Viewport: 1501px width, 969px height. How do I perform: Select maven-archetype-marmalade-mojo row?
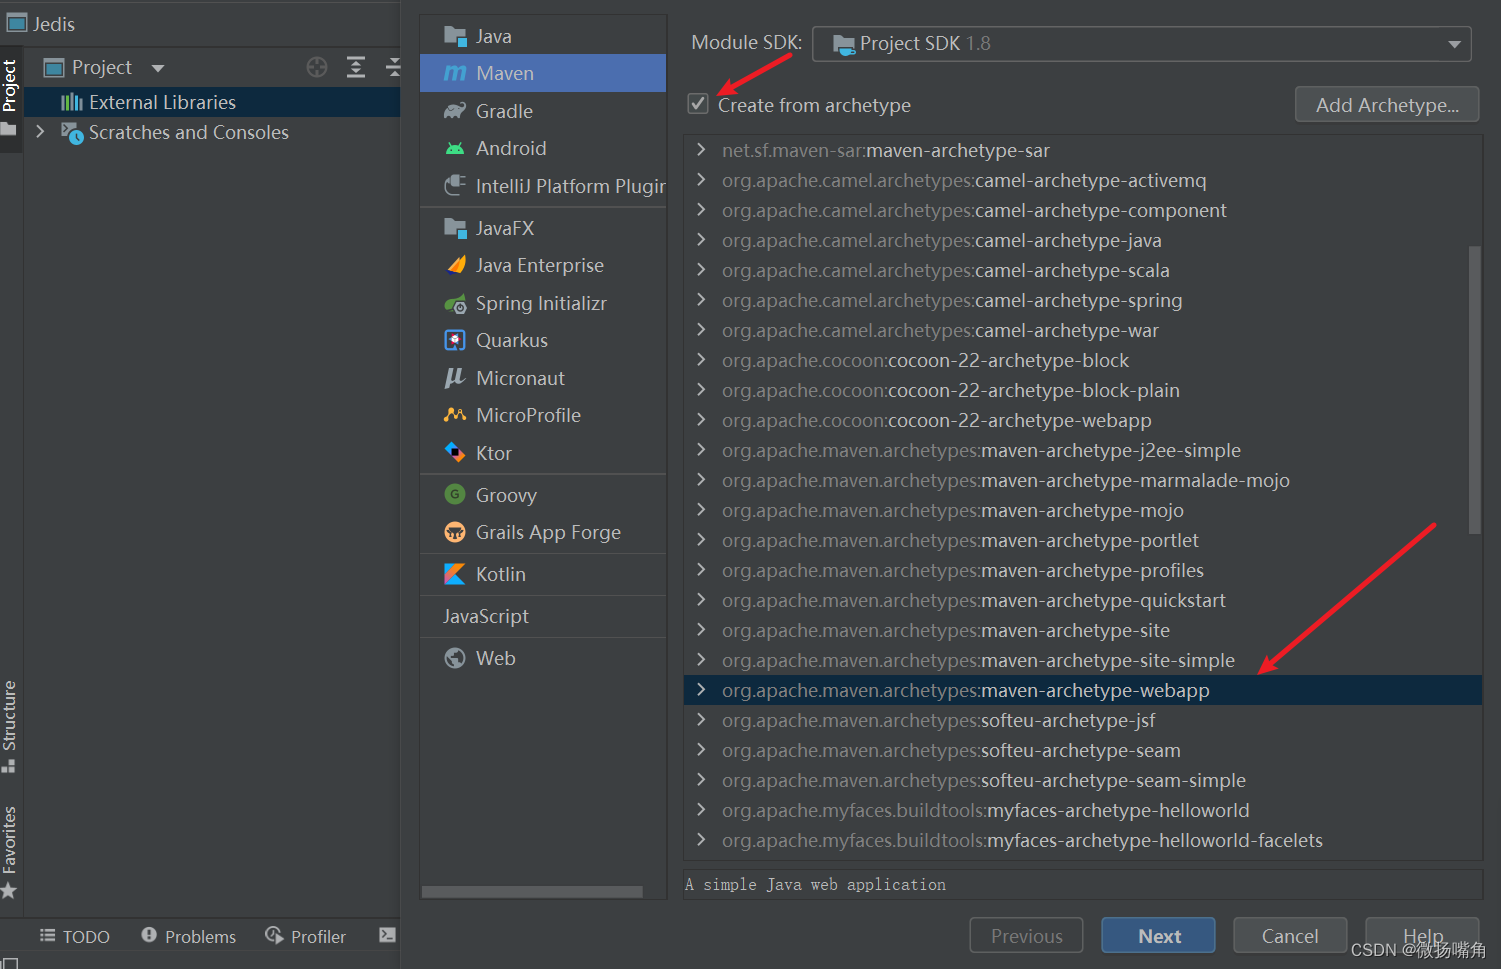(x=1082, y=480)
